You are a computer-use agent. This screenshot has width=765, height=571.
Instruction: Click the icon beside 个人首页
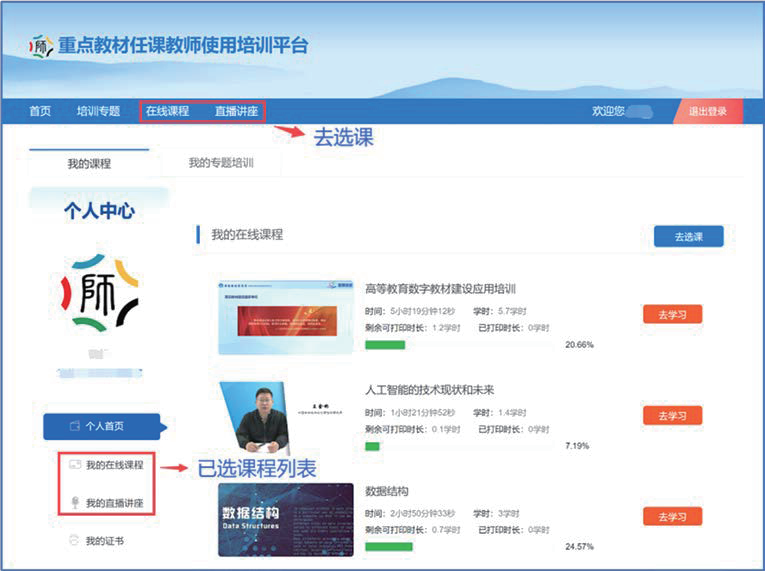coord(74,426)
